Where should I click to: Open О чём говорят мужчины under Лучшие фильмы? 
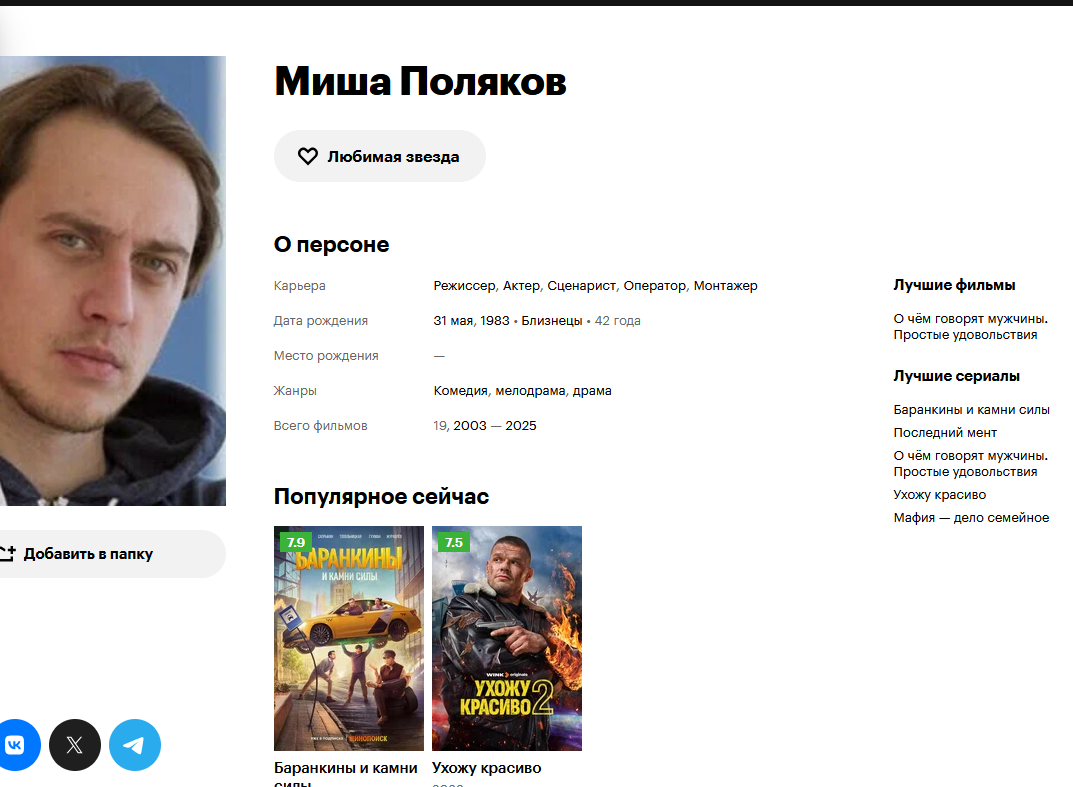(x=970, y=326)
